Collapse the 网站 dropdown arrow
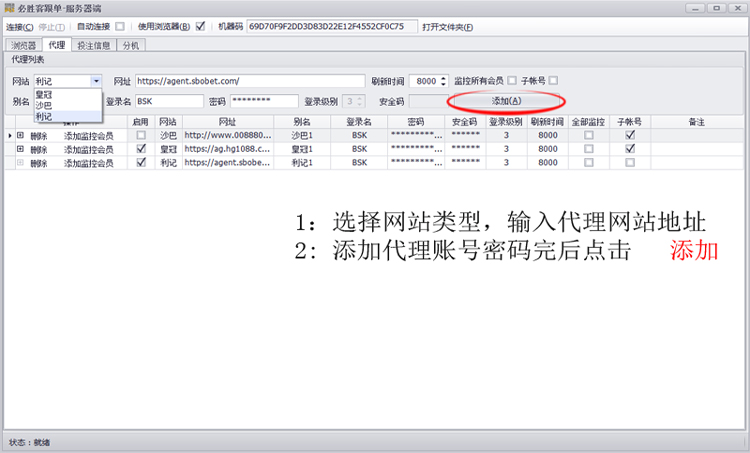The width and height of the screenshot is (750, 453). (95, 81)
